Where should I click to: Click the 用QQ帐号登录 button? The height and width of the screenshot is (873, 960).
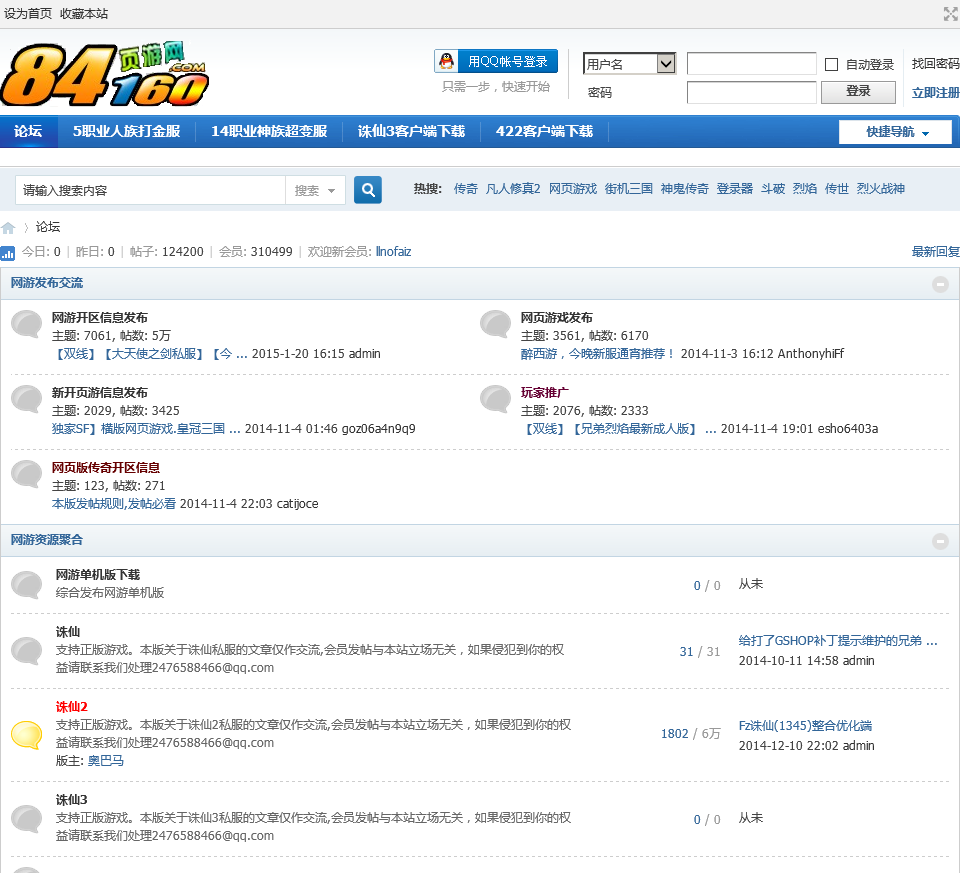pos(496,61)
